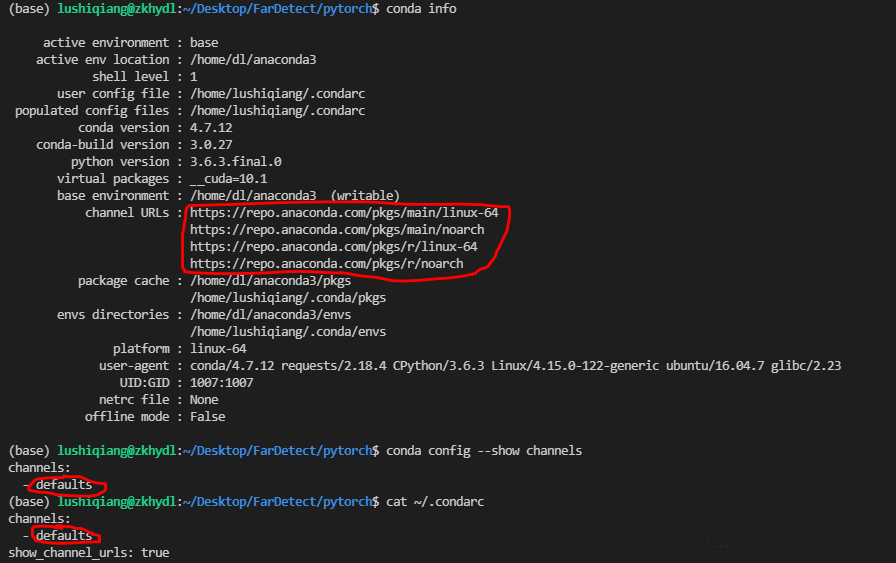Select 'defaults' entry directly above show_channel_urls
Viewport: 896px width, 563px height.
(64, 535)
